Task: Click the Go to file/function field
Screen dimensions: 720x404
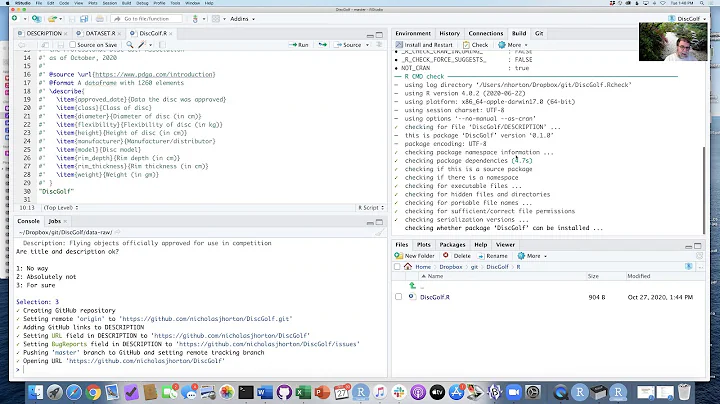Action: 147,19
